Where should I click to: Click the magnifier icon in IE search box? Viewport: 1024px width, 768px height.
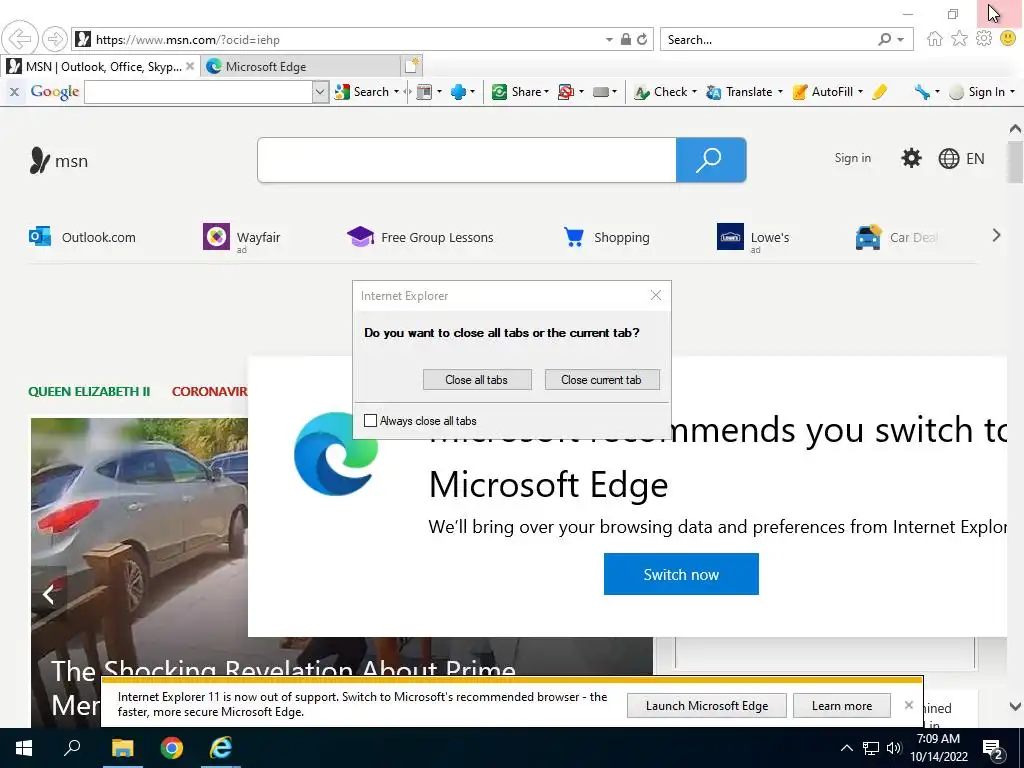pos(884,39)
